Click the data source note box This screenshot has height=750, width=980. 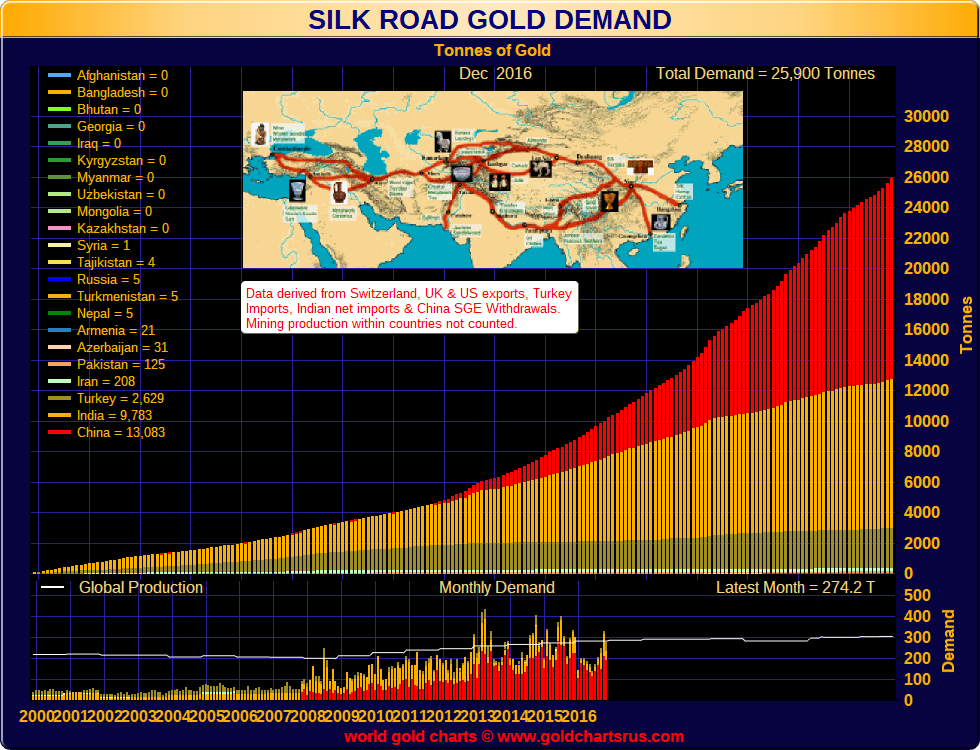pyautogui.click(x=409, y=308)
